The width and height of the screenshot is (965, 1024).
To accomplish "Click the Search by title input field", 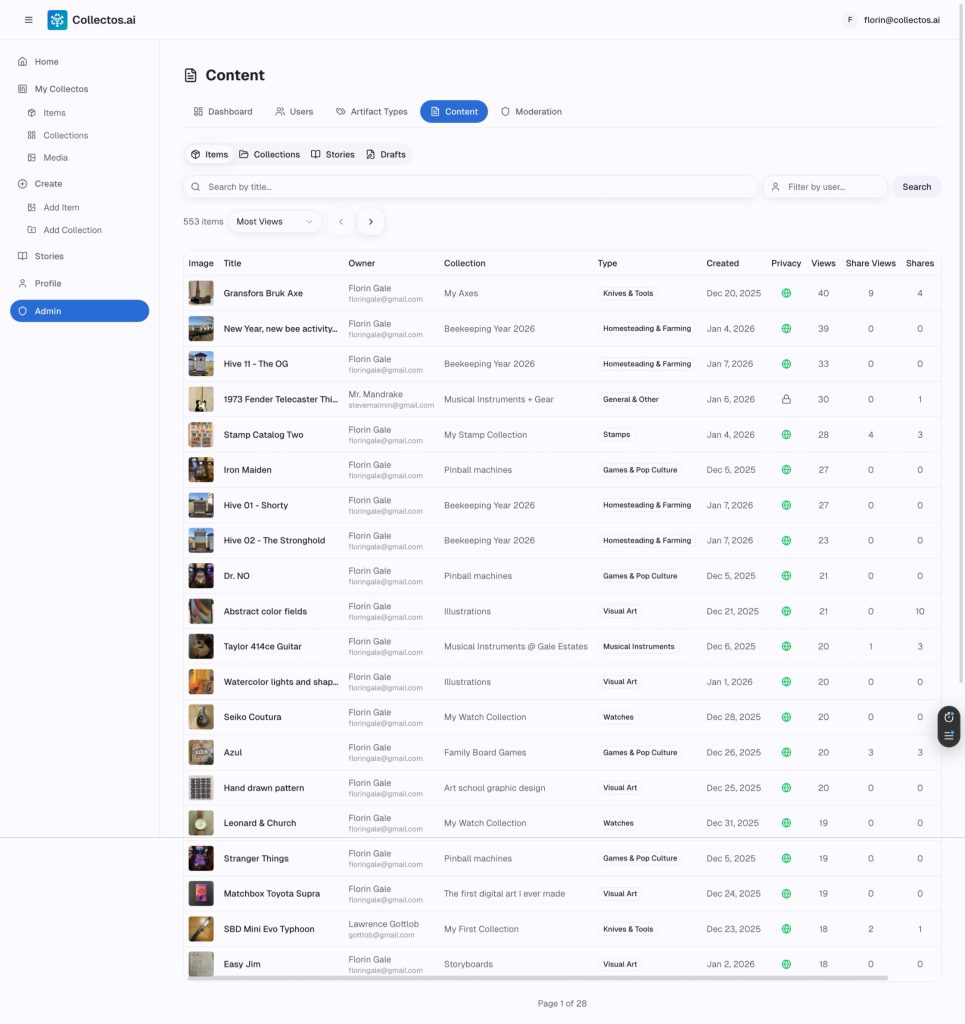I will 470,187.
